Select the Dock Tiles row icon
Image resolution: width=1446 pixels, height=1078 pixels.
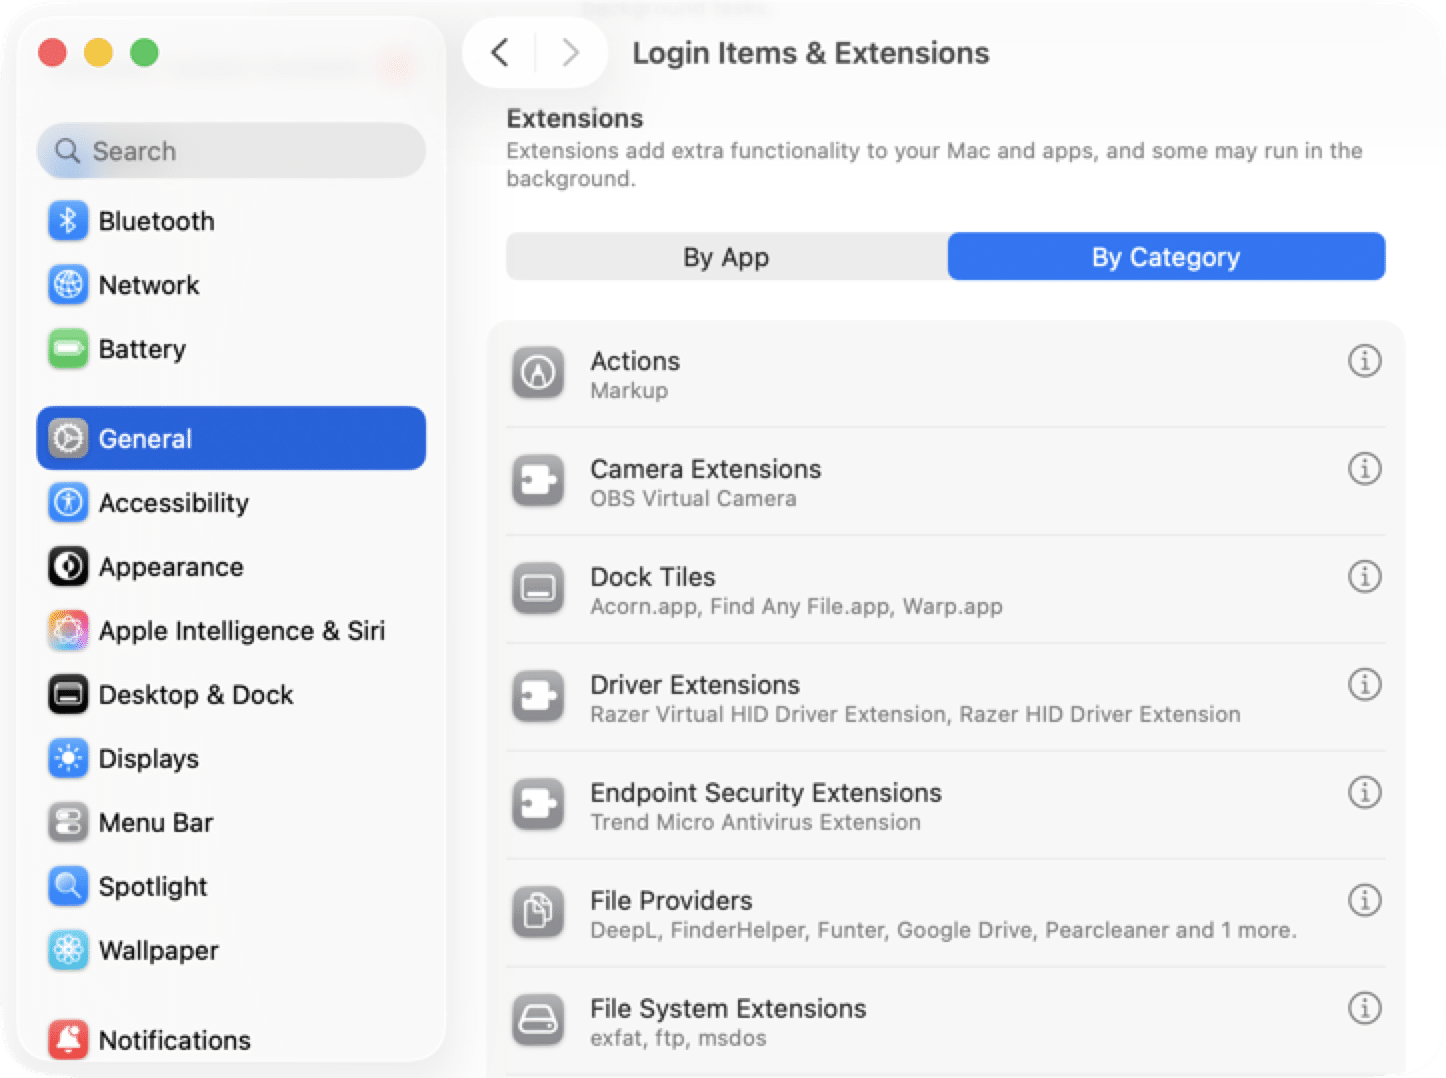point(538,589)
